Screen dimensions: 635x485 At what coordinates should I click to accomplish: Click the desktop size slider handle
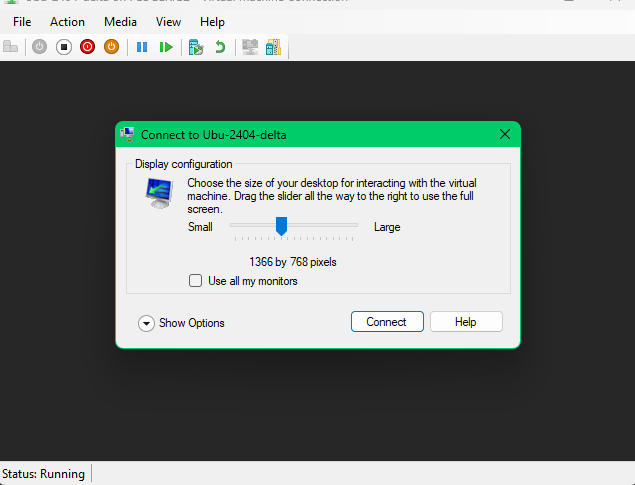(281, 227)
